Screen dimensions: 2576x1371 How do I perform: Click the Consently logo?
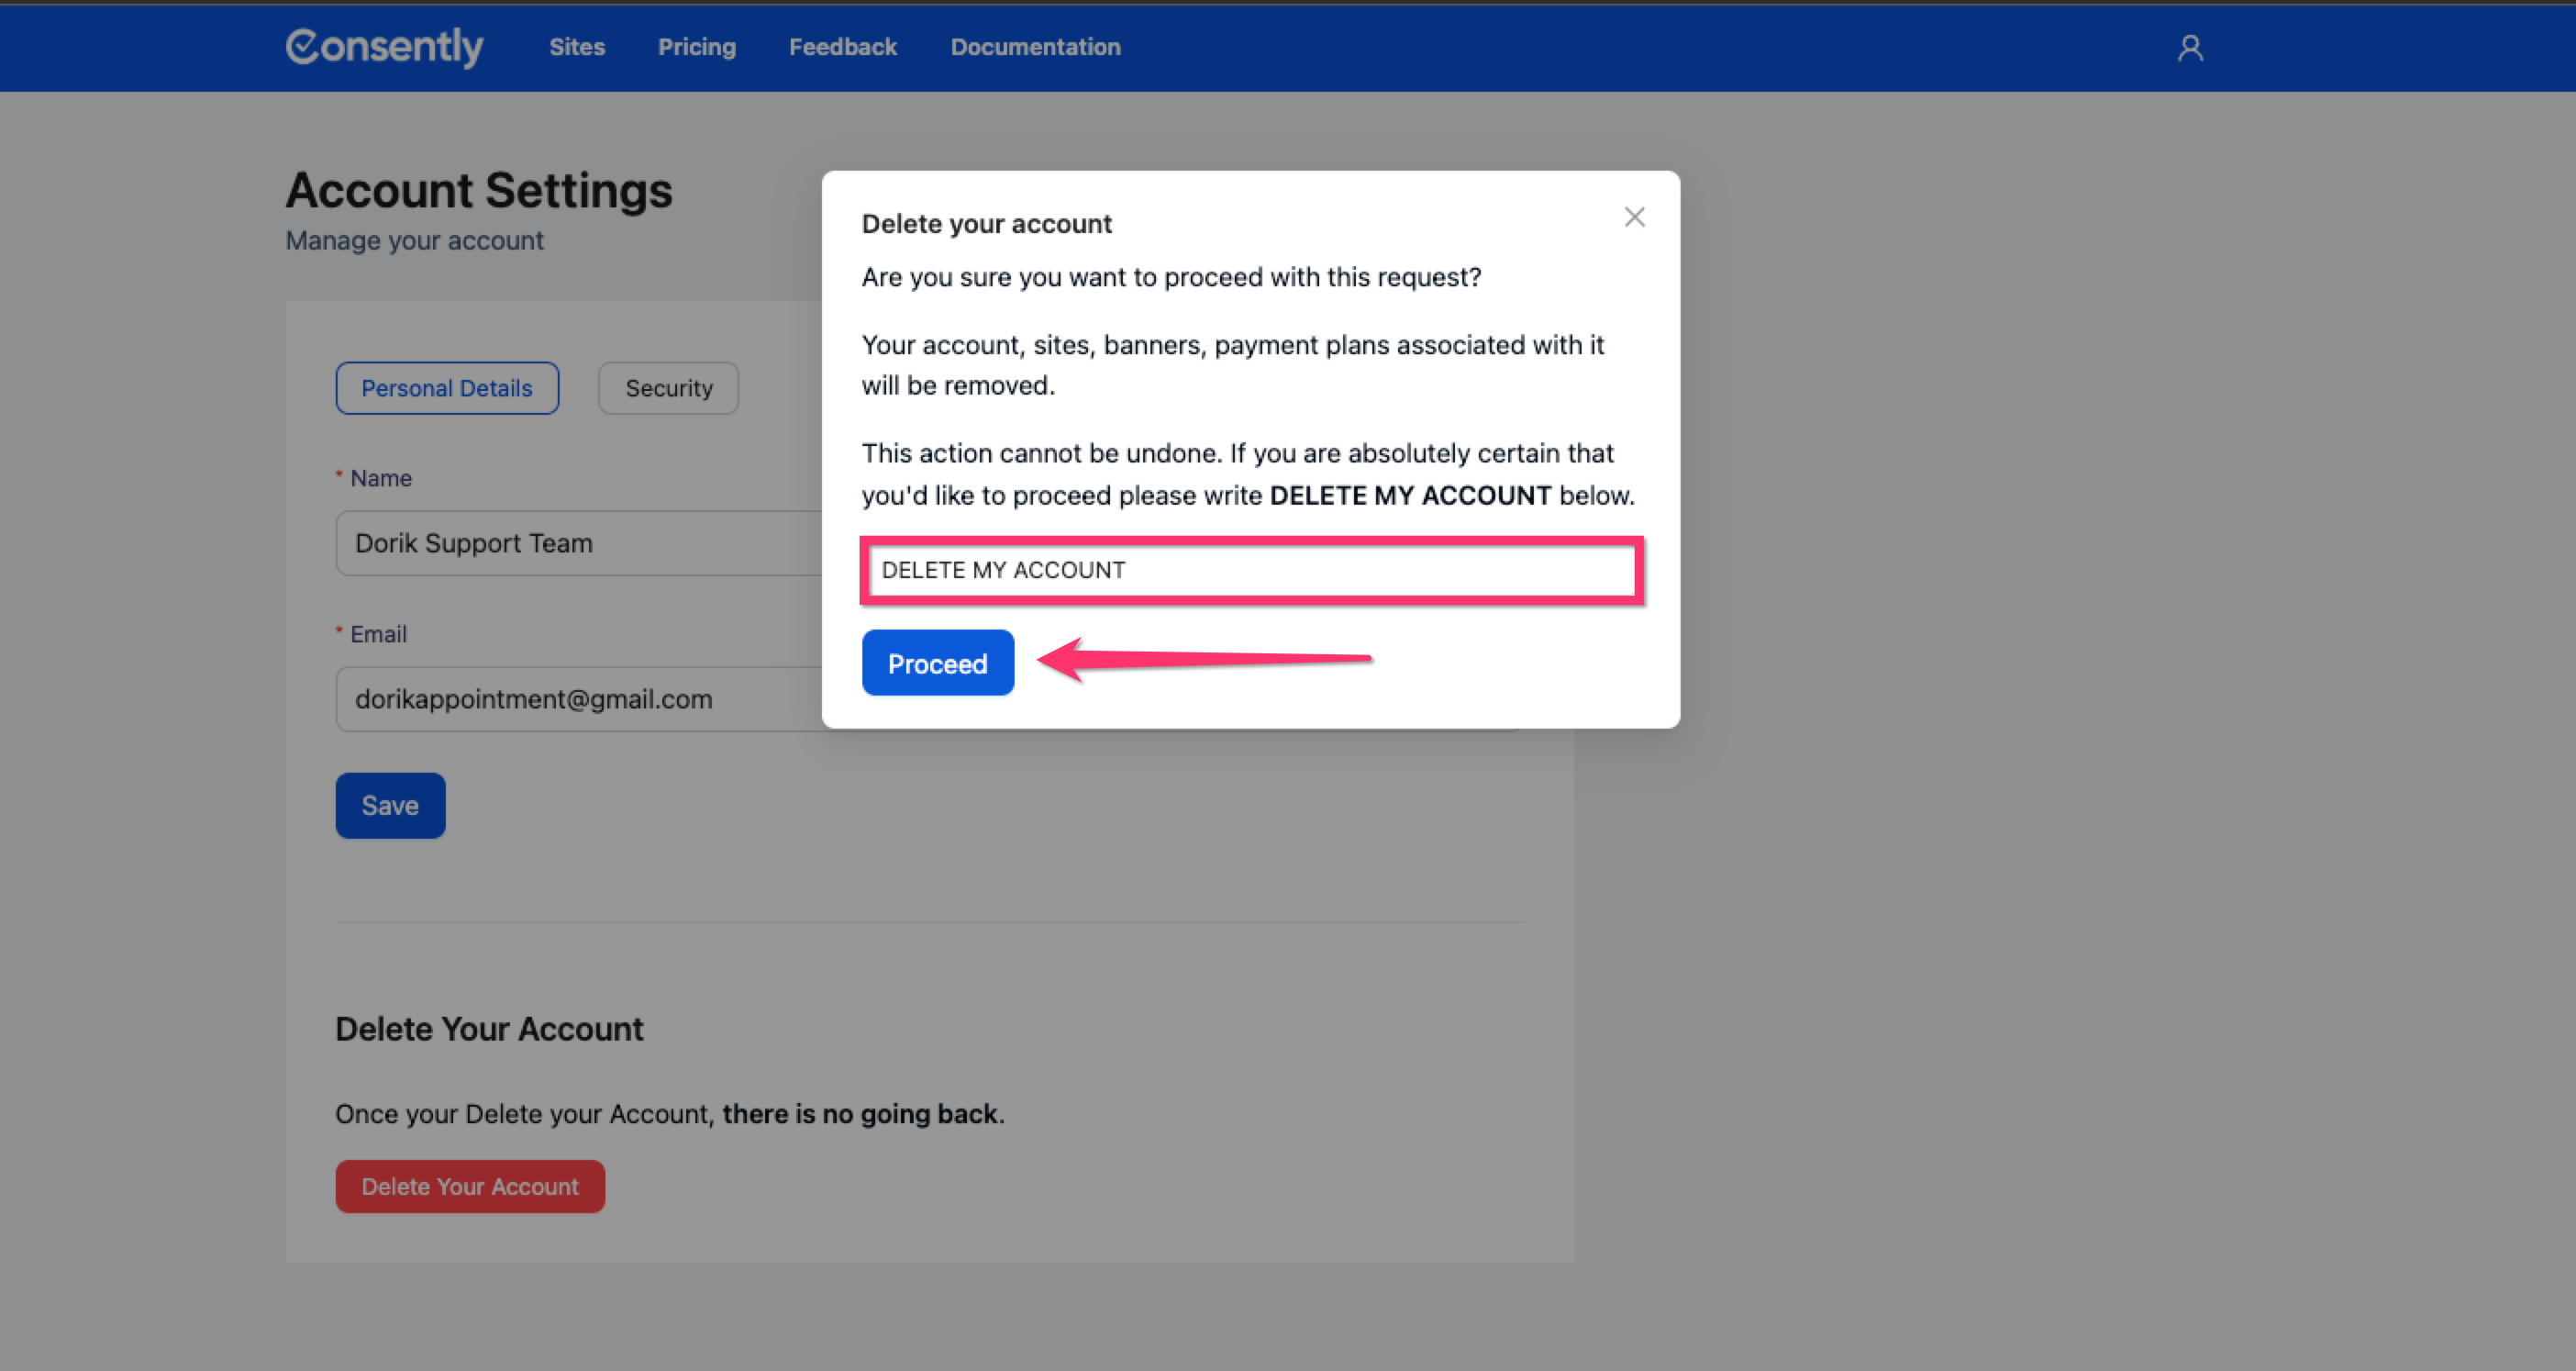[x=384, y=47]
